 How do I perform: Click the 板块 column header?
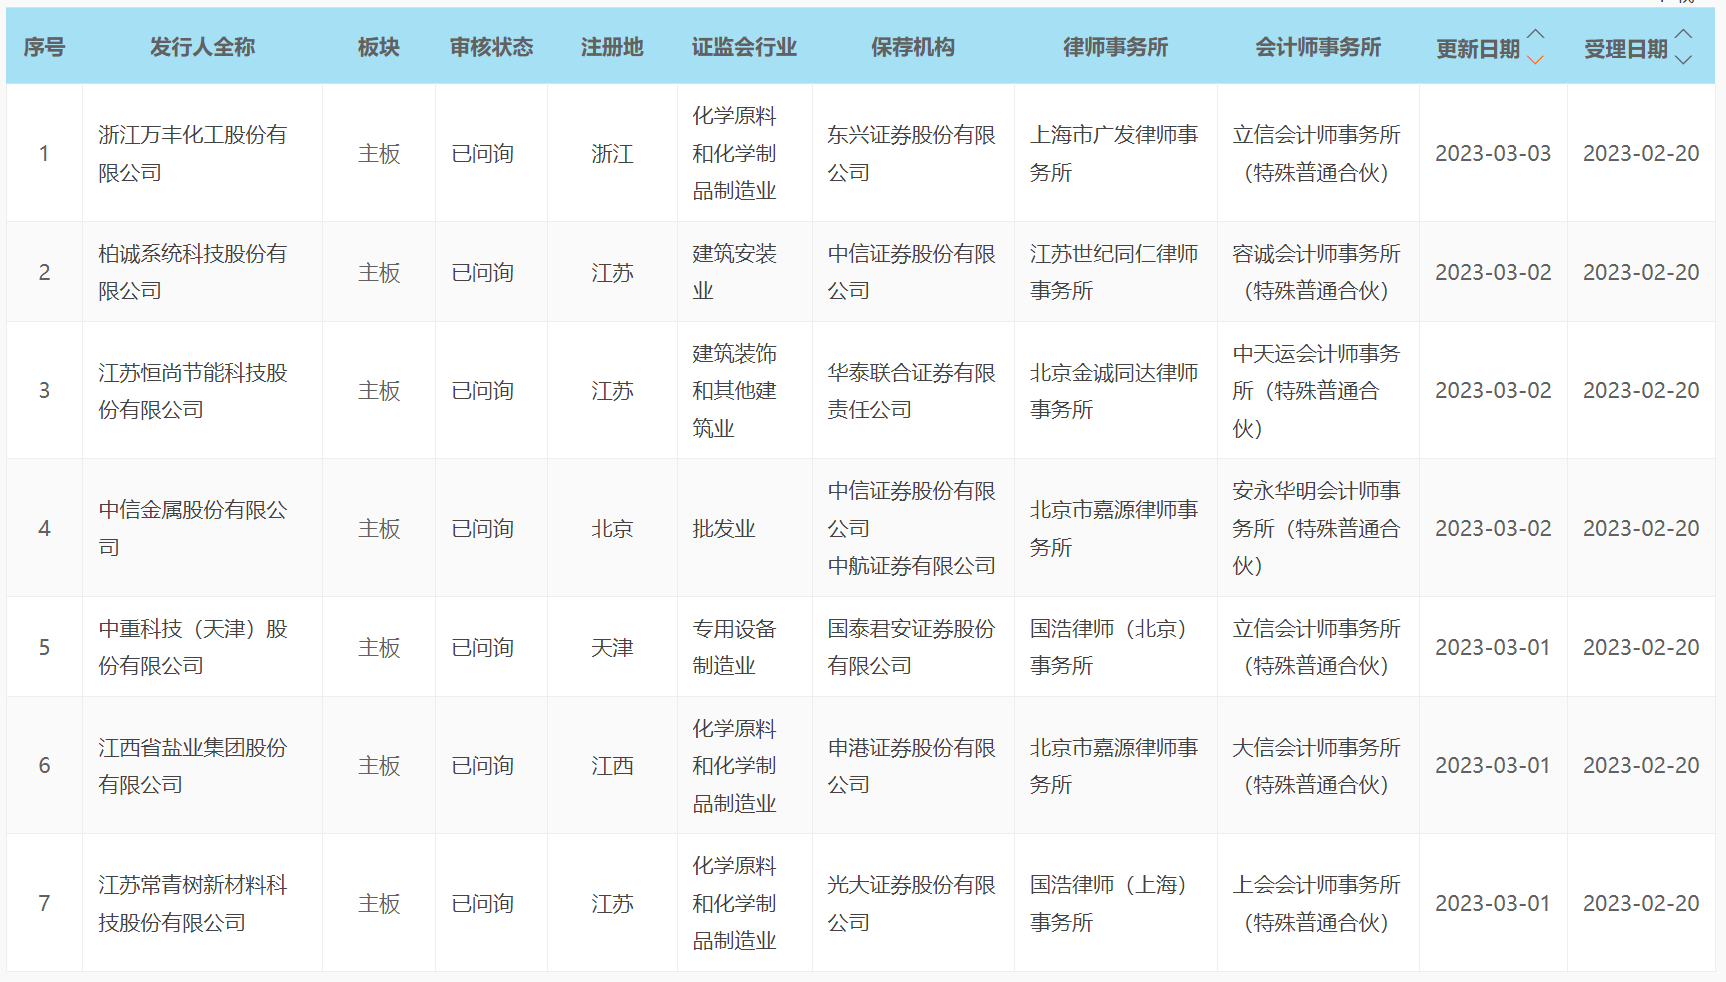pyautogui.click(x=378, y=47)
